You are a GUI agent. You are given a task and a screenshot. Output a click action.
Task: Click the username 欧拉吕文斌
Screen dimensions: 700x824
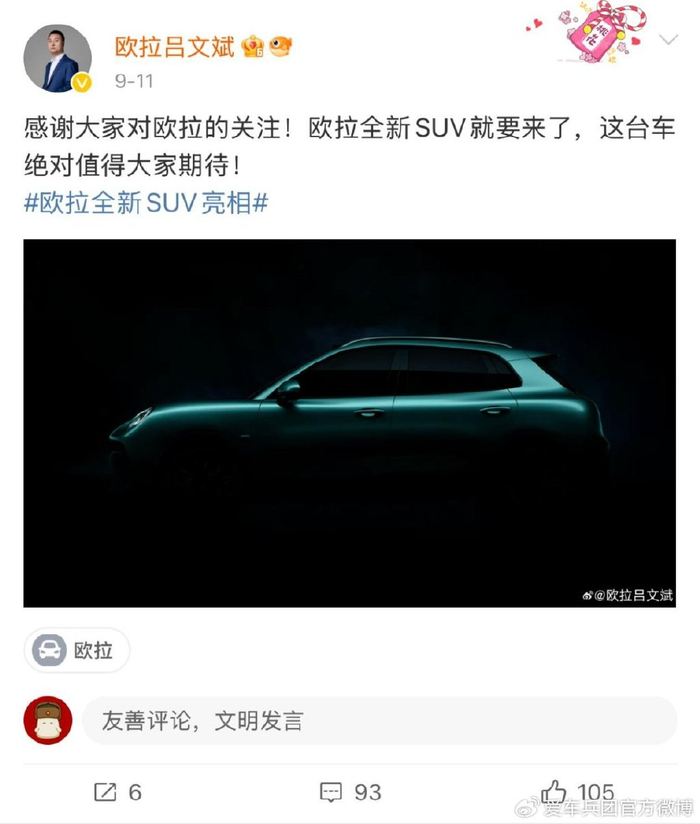pyautogui.click(x=174, y=47)
